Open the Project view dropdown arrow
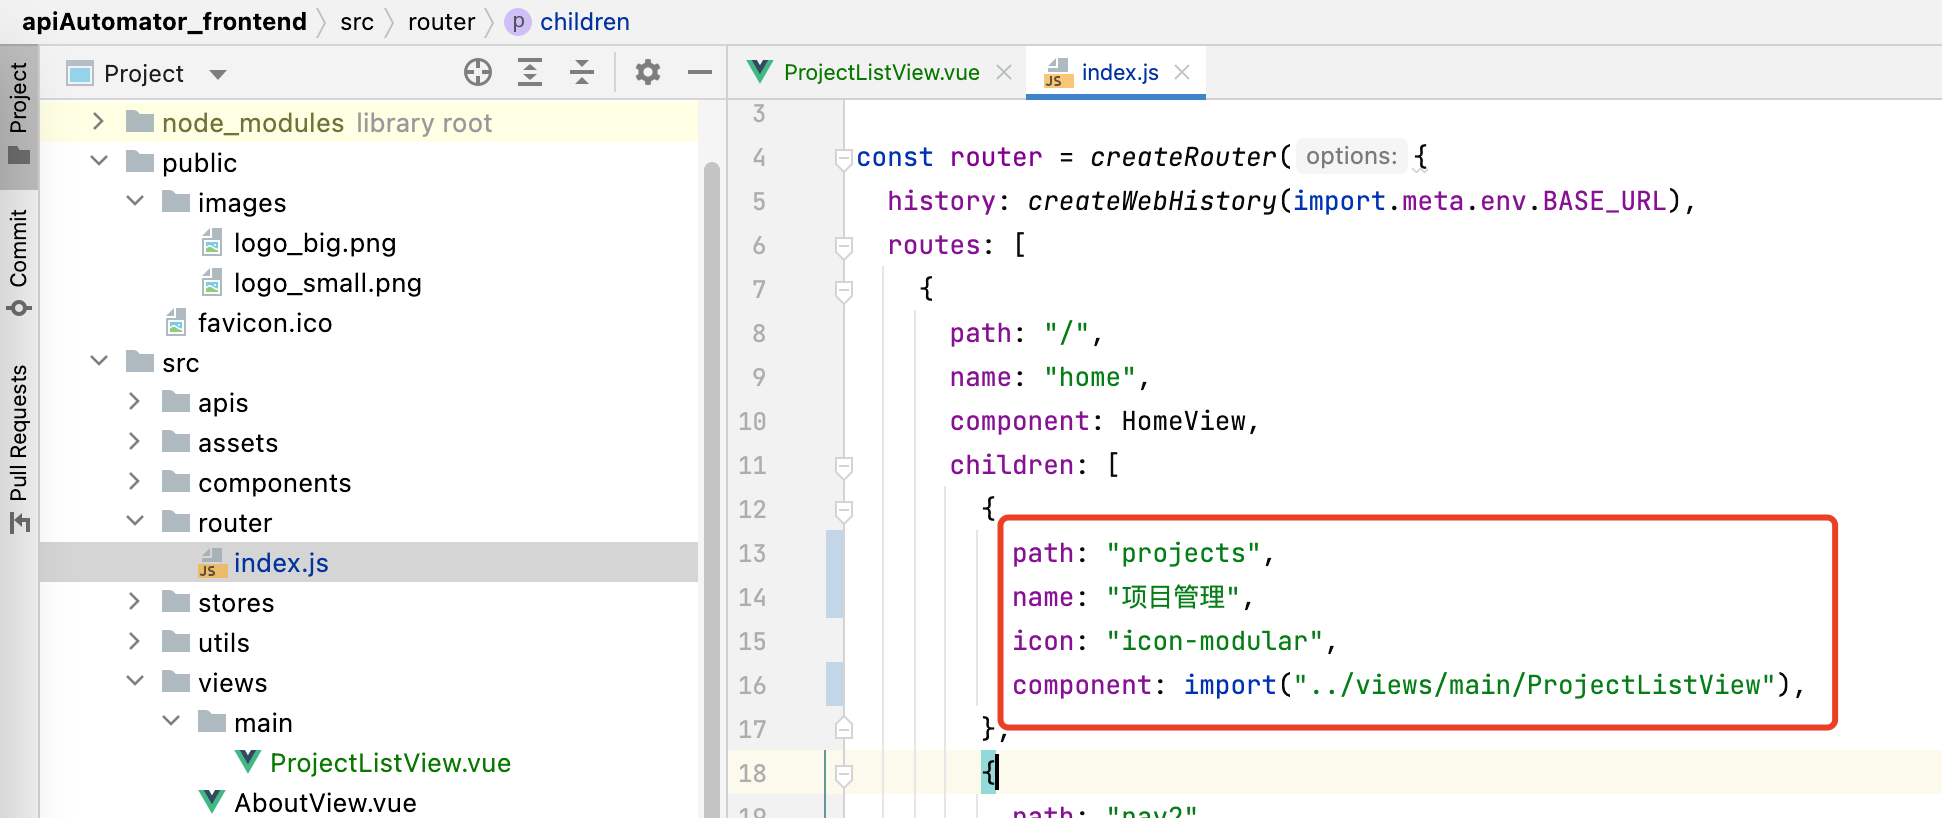 (x=218, y=74)
